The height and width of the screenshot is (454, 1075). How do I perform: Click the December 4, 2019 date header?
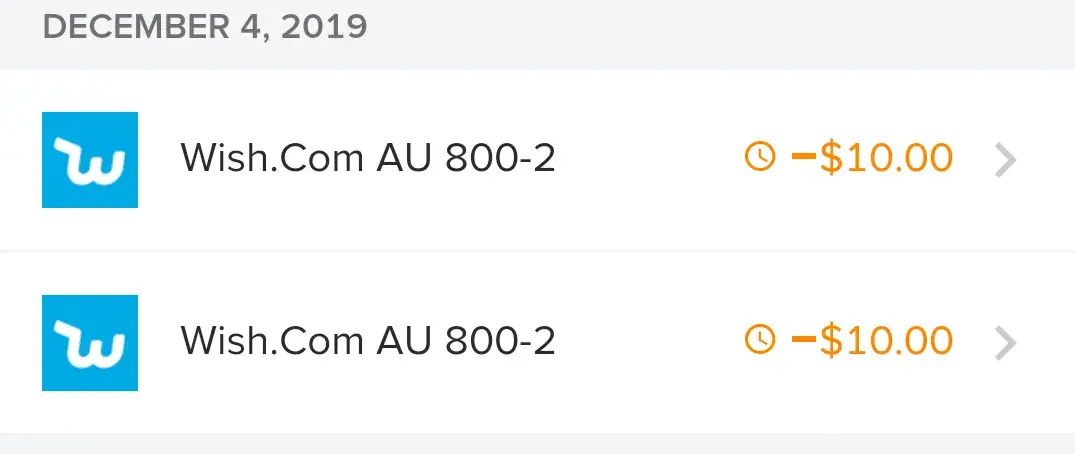coord(205,27)
